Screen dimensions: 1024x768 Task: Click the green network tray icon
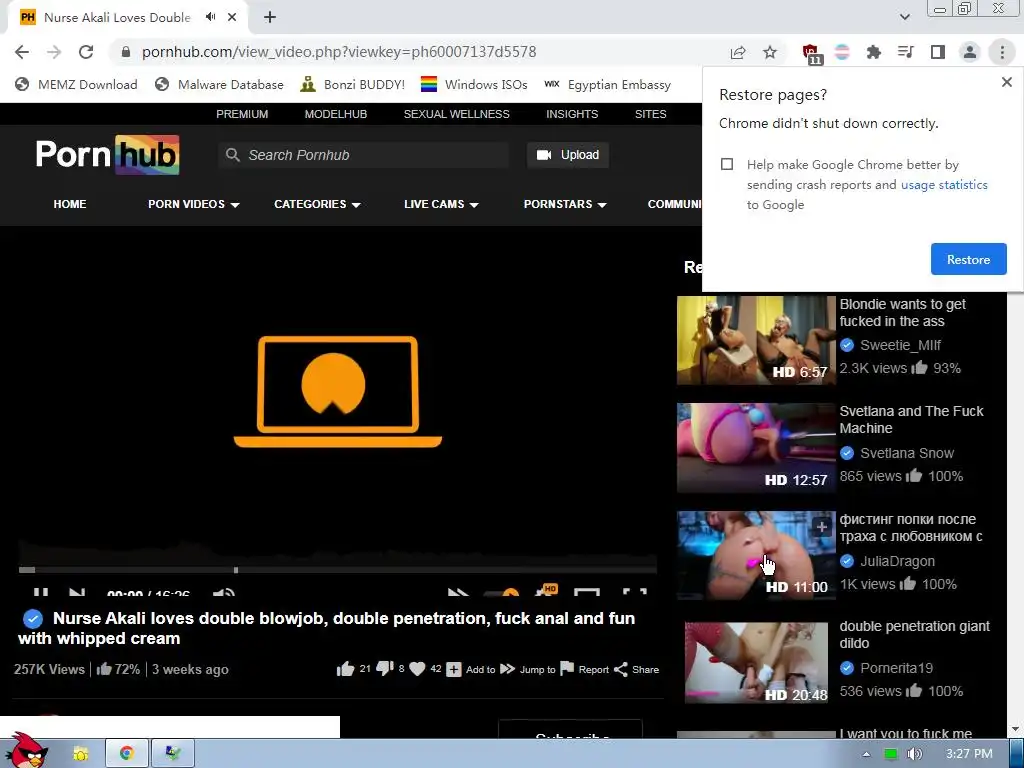tap(890, 754)
